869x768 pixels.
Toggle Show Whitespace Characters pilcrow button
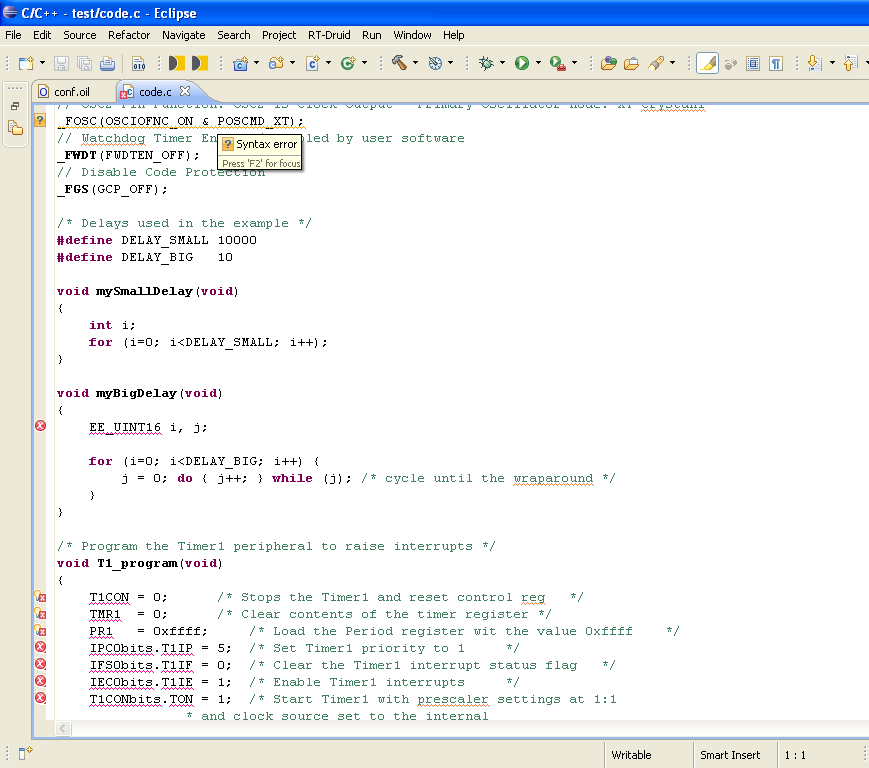point(776,64)
